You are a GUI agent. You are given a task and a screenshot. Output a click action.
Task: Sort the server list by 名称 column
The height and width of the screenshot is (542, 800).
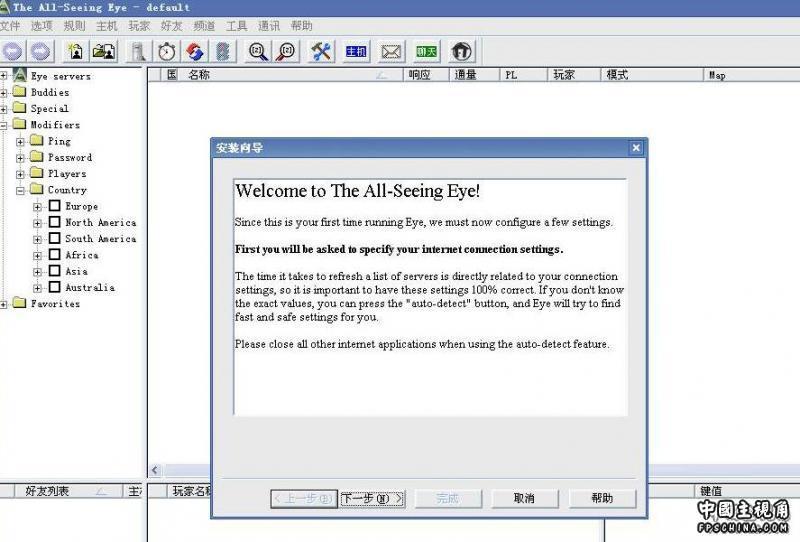[291, 75]
